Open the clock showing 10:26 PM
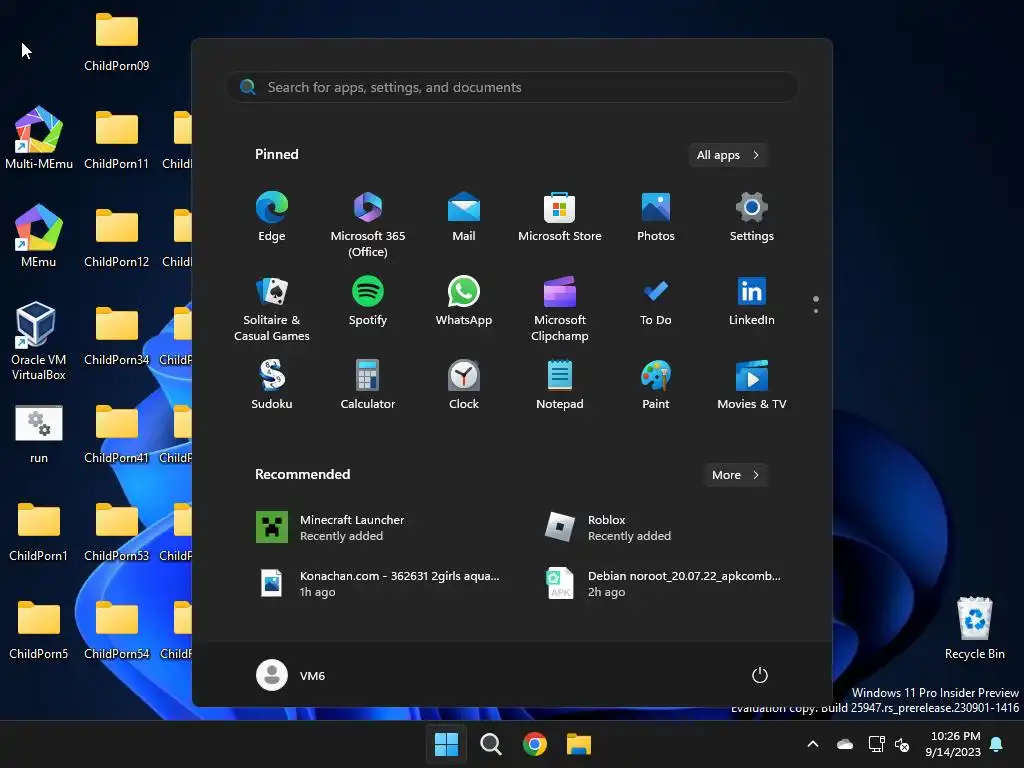The width and height of the screenshot is (1024, 768). pyautogui.click(x=953, y=744)
